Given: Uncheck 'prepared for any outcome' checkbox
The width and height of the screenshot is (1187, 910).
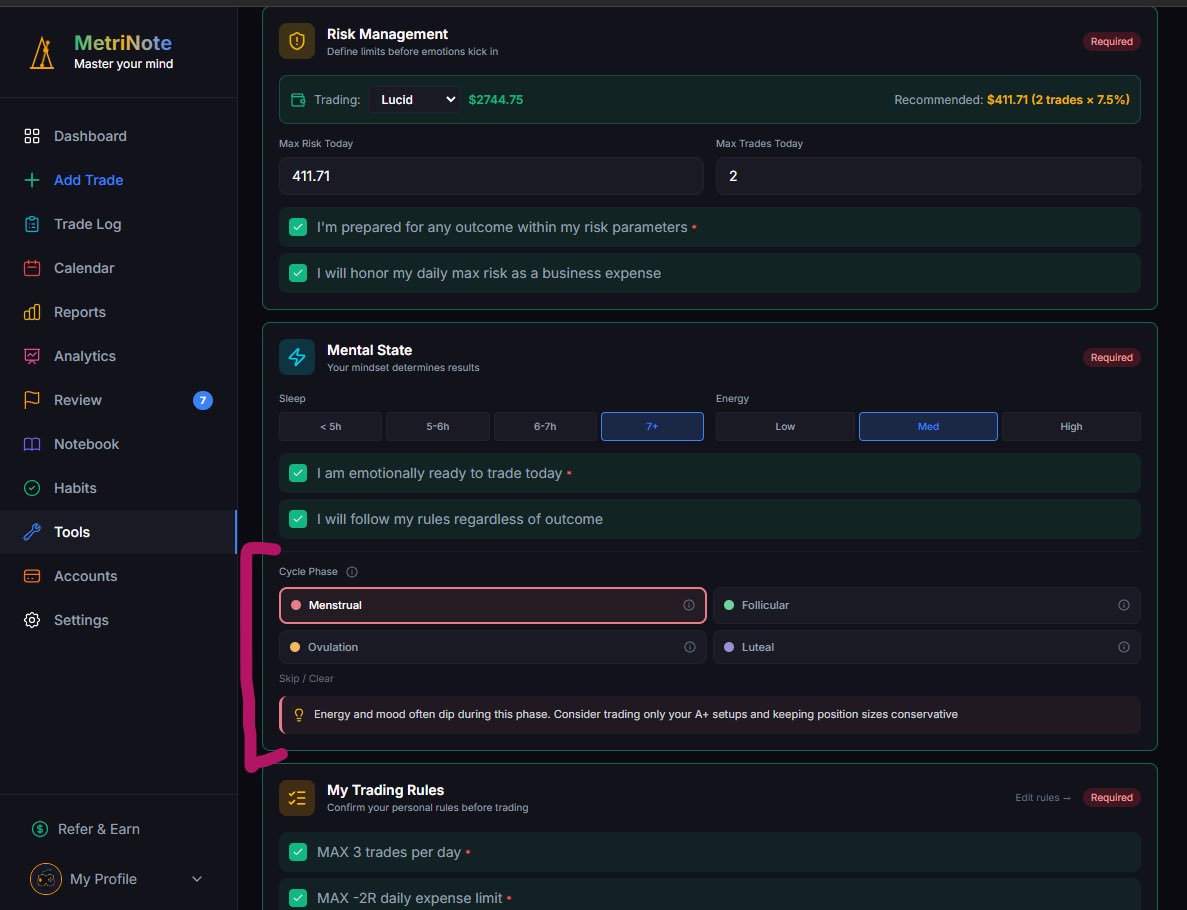Looking at the screenshot, I should coord(298,227).
